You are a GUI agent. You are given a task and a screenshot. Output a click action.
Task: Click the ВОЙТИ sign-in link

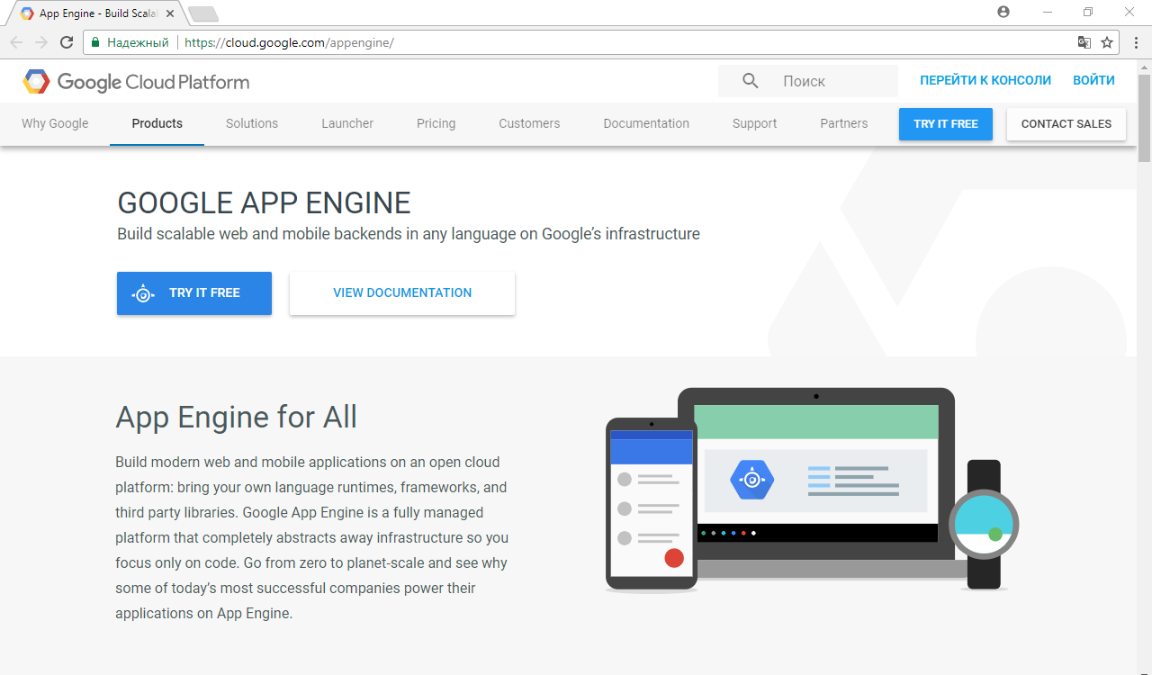click(1093, 80)
